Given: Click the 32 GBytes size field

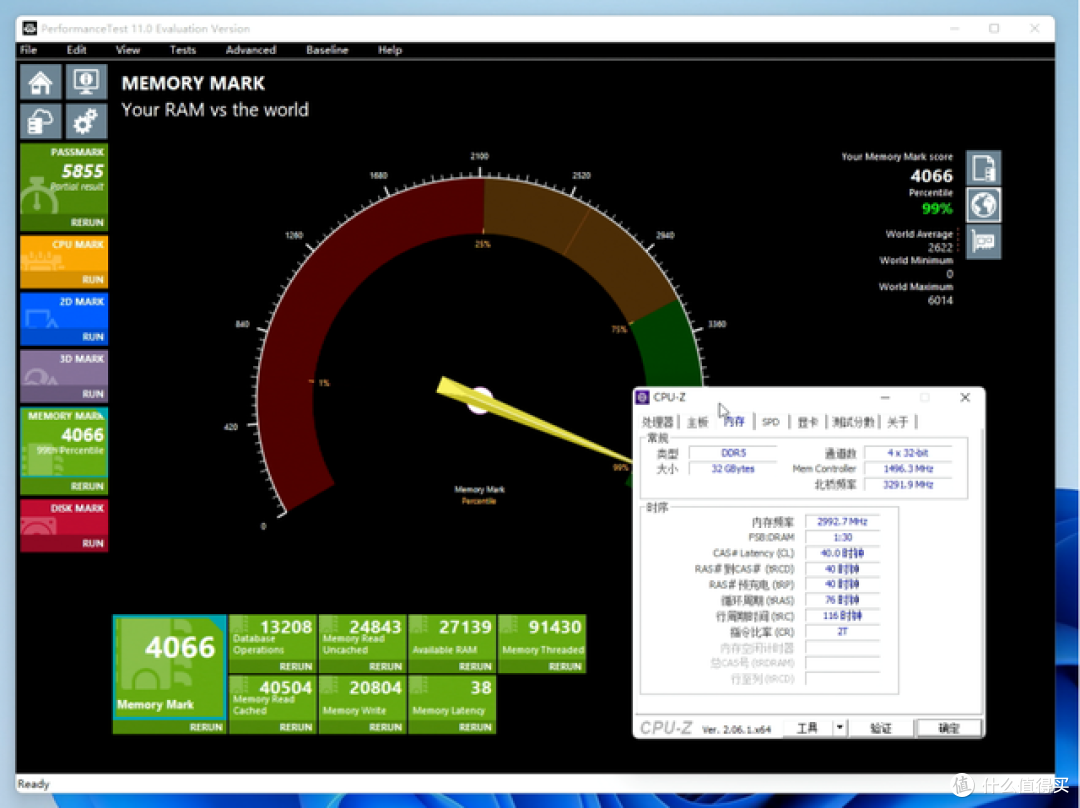Looking at the screenshot, I should click(x=733, y=469).
